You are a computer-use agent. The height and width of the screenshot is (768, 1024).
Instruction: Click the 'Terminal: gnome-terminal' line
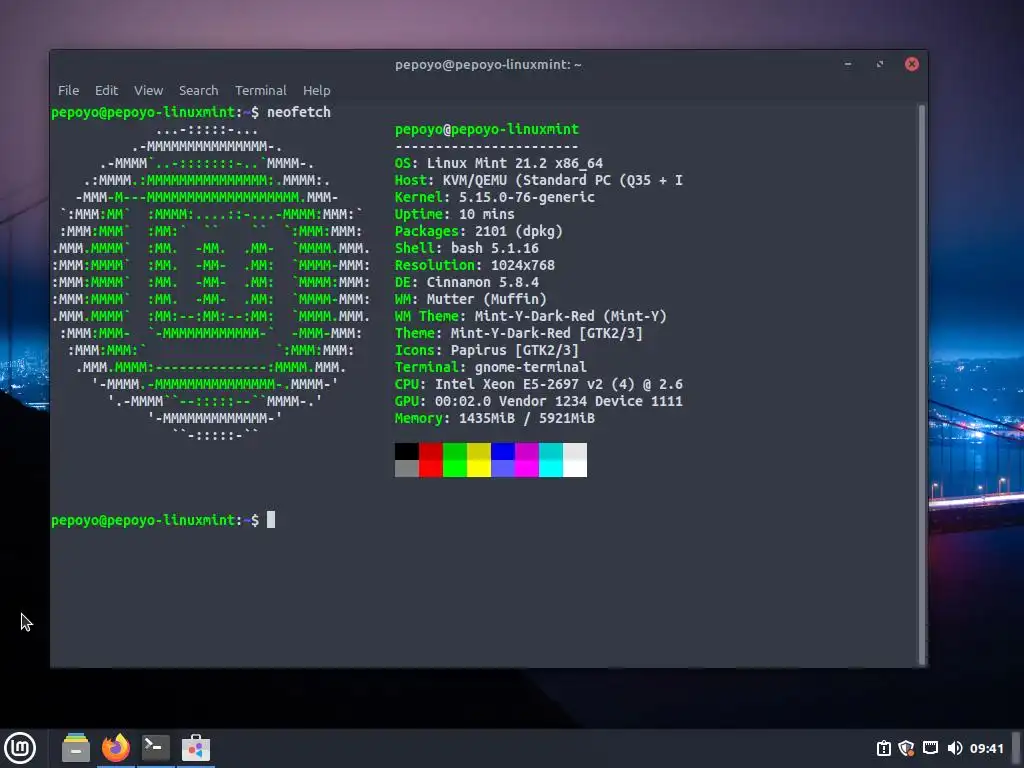490,367
